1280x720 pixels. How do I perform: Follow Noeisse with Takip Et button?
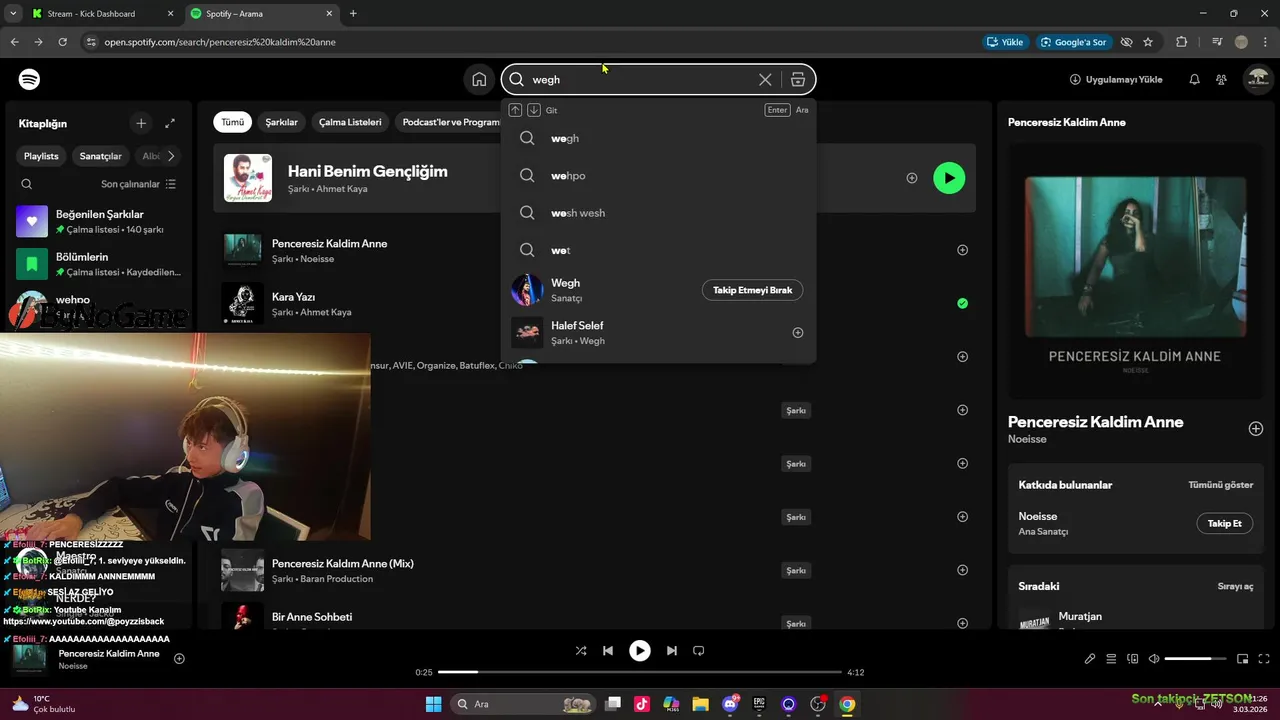point(1224,523)
